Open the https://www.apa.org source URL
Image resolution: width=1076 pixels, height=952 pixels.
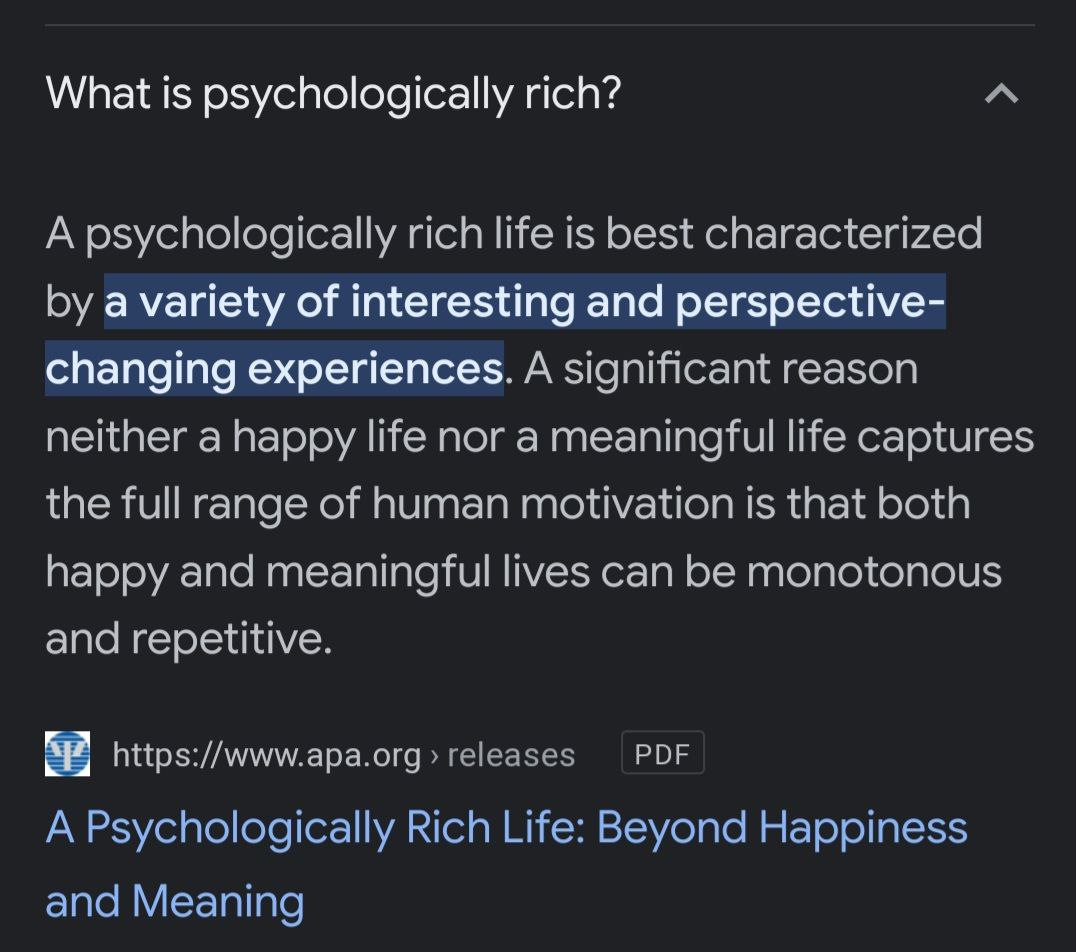pyautogui.click(x=266, y=755)
